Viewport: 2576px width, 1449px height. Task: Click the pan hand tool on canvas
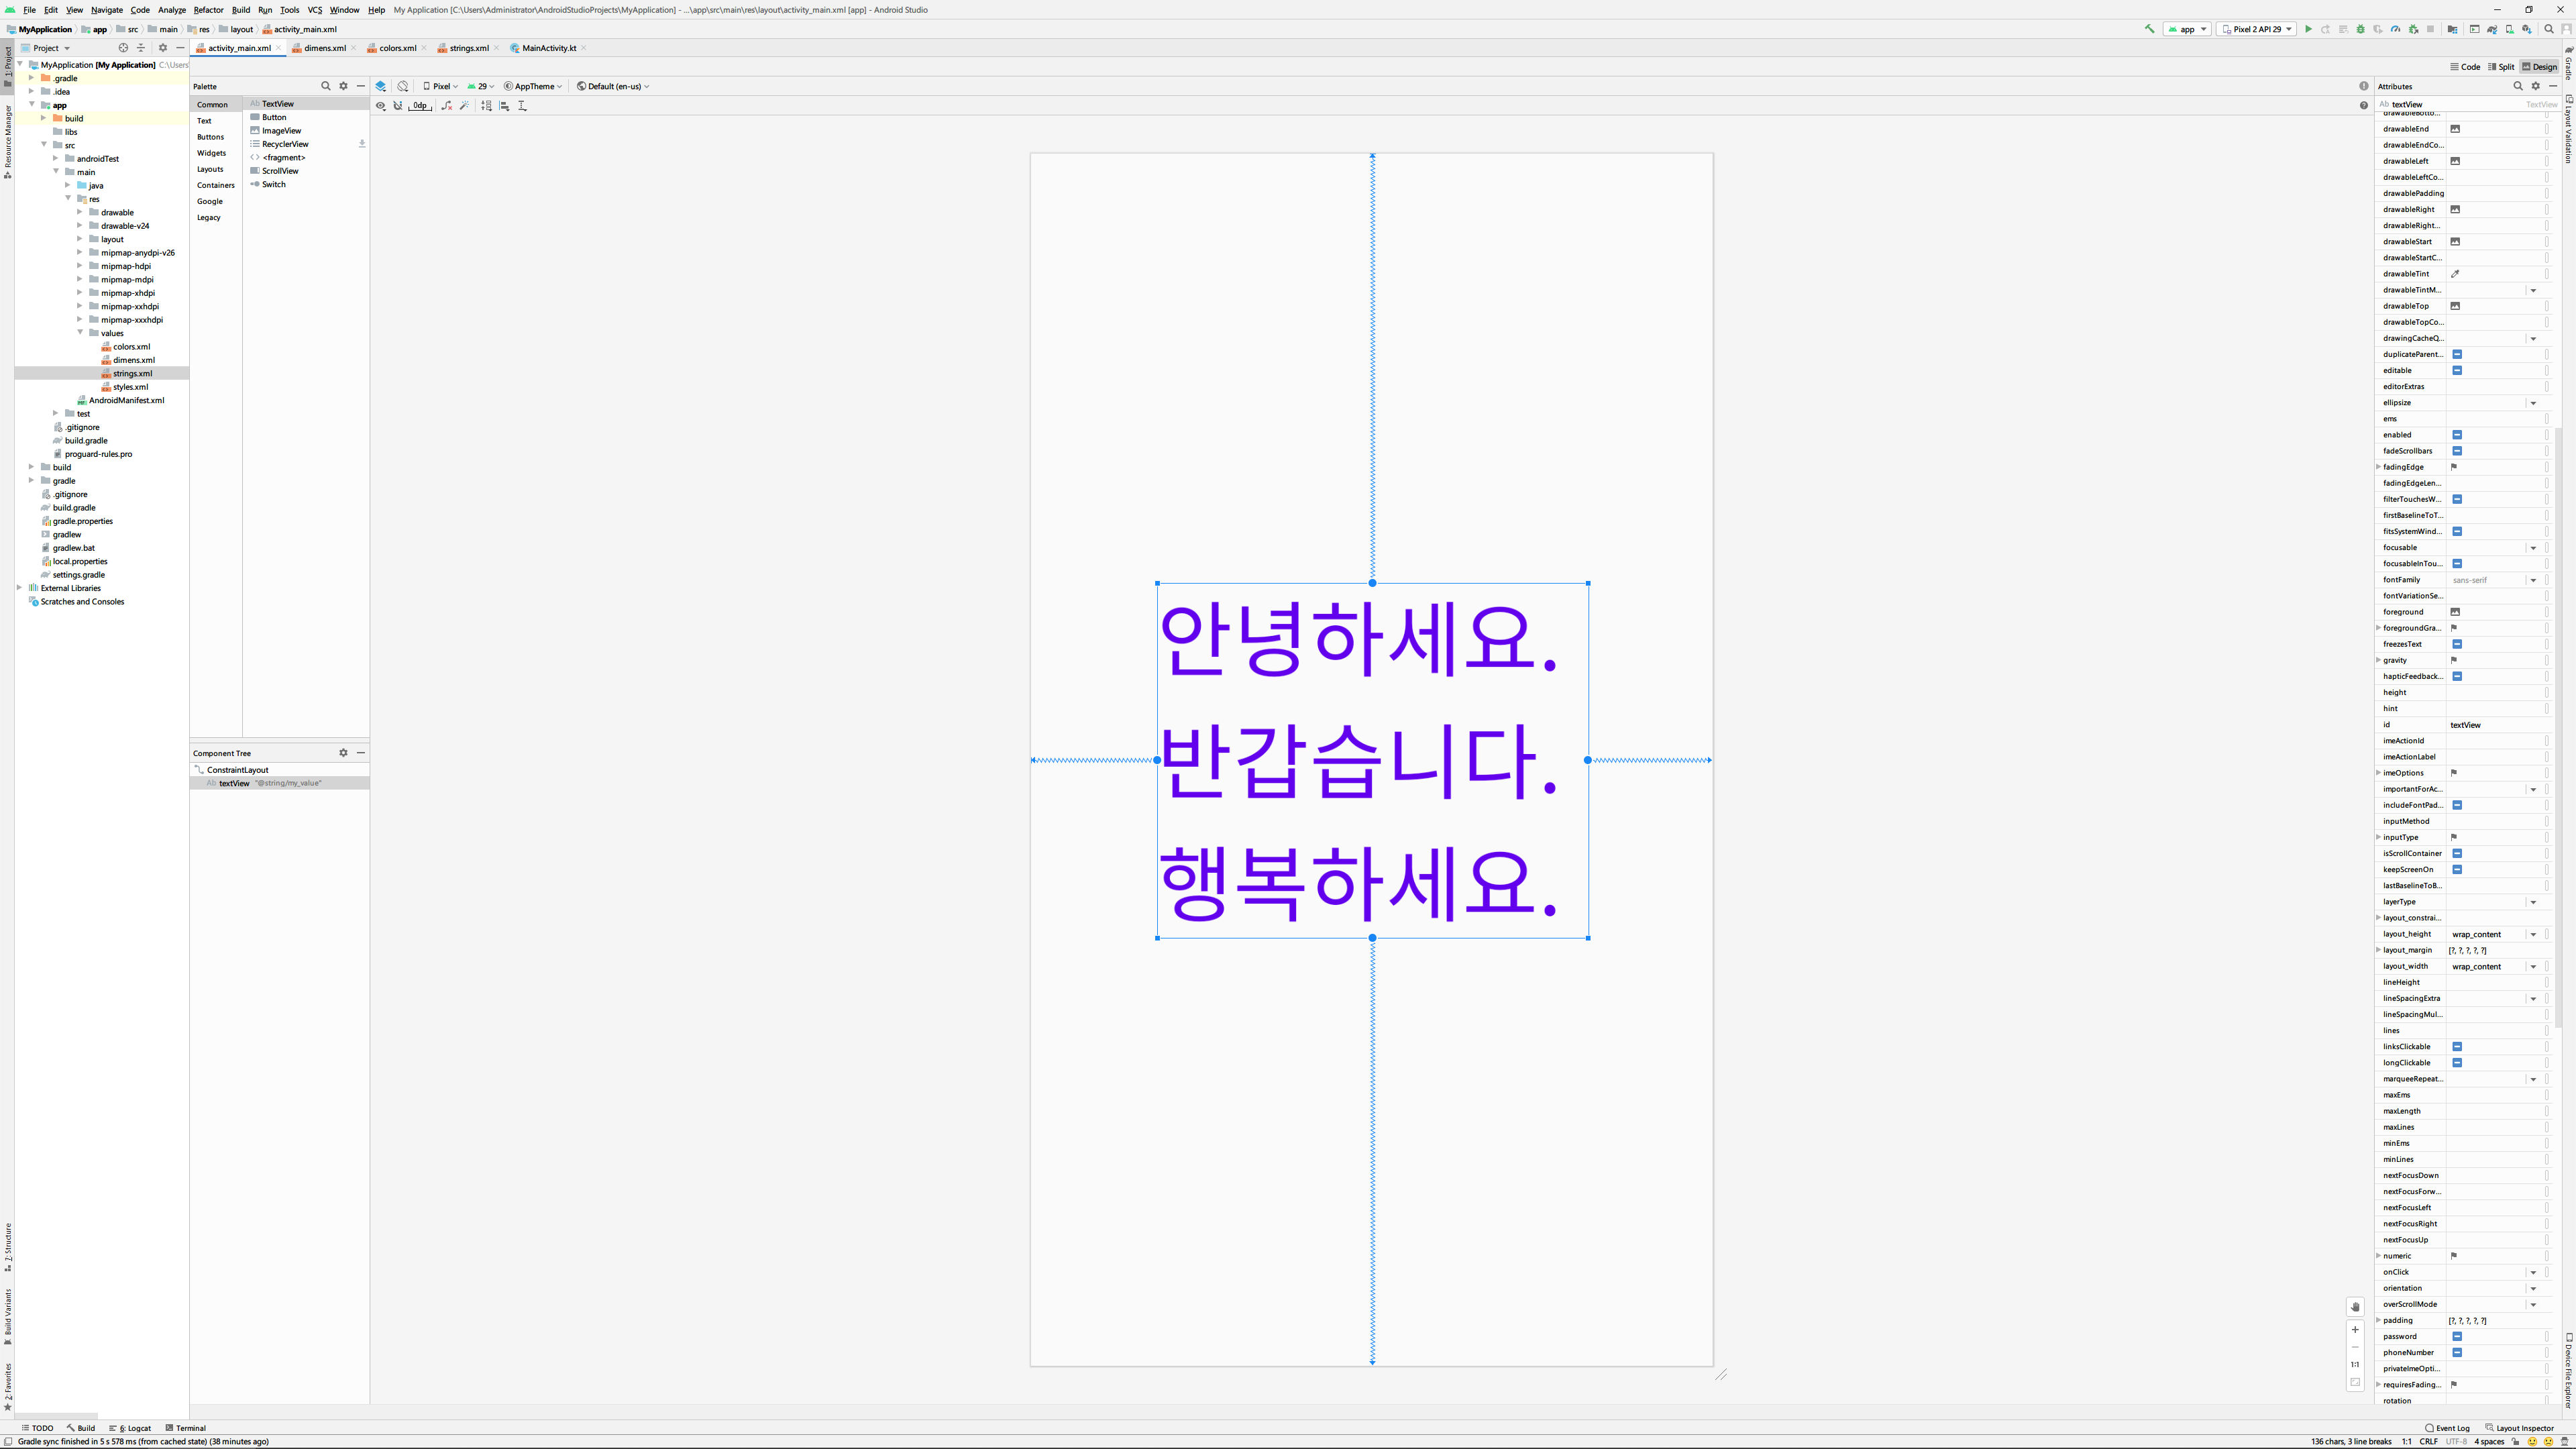(2355, 1307)
